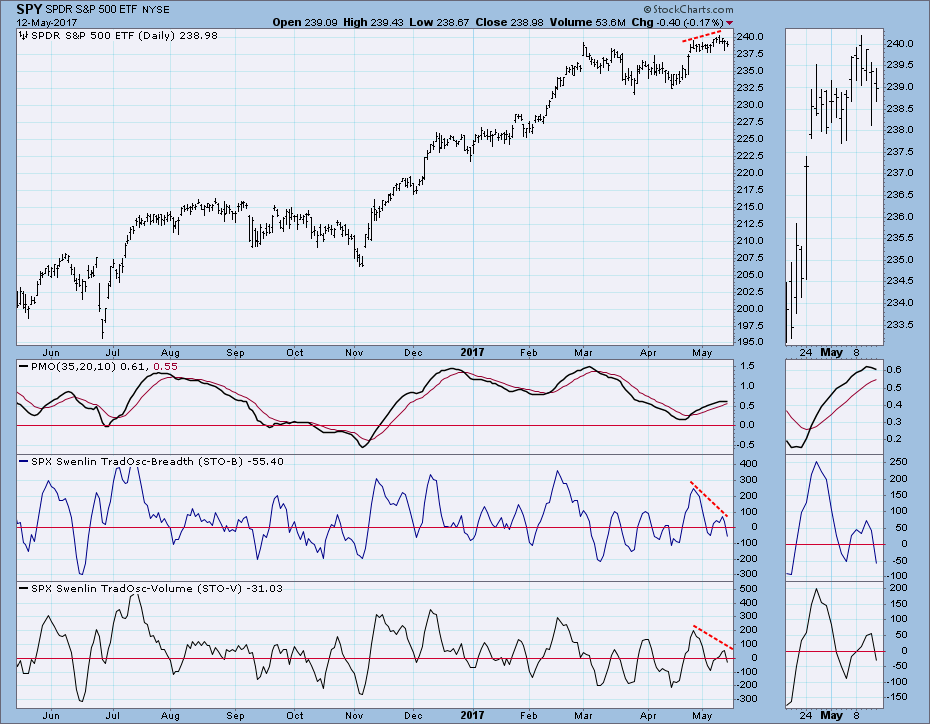The width and height of the screenshot is (930, 724).
Task: Click the '217.5' price axis label
Action: click(x=751, y=190)
